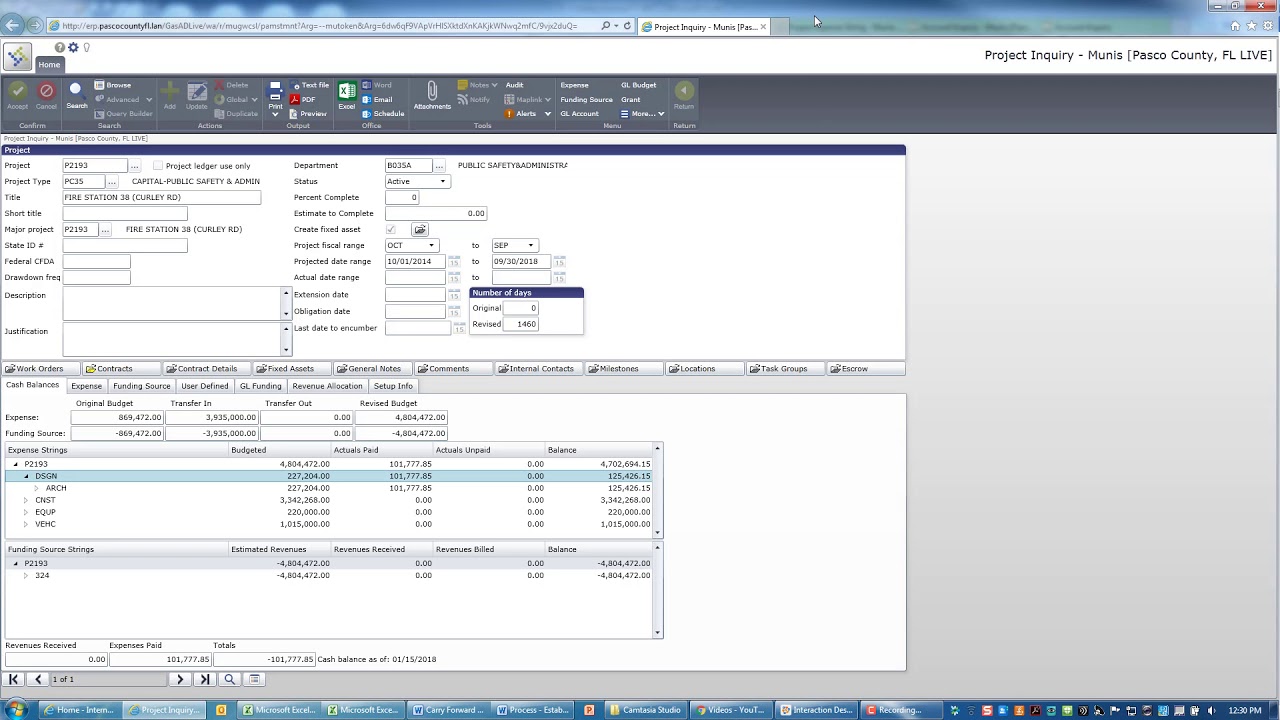Open the Audit tool
Image resolution: width=1280 pixels, height=720 pixels.
pos(514,85)
